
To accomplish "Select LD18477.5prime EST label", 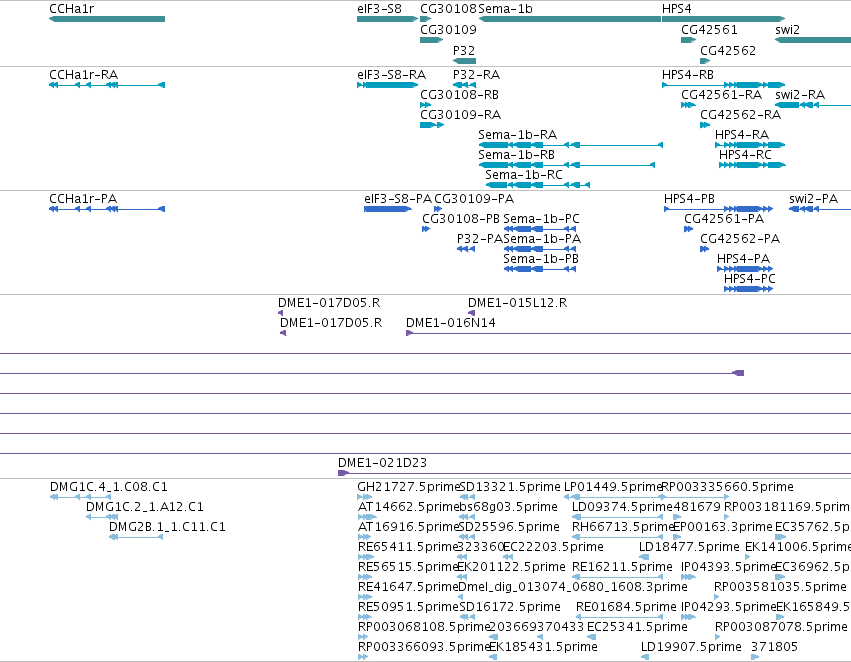I will coord(689,548).
